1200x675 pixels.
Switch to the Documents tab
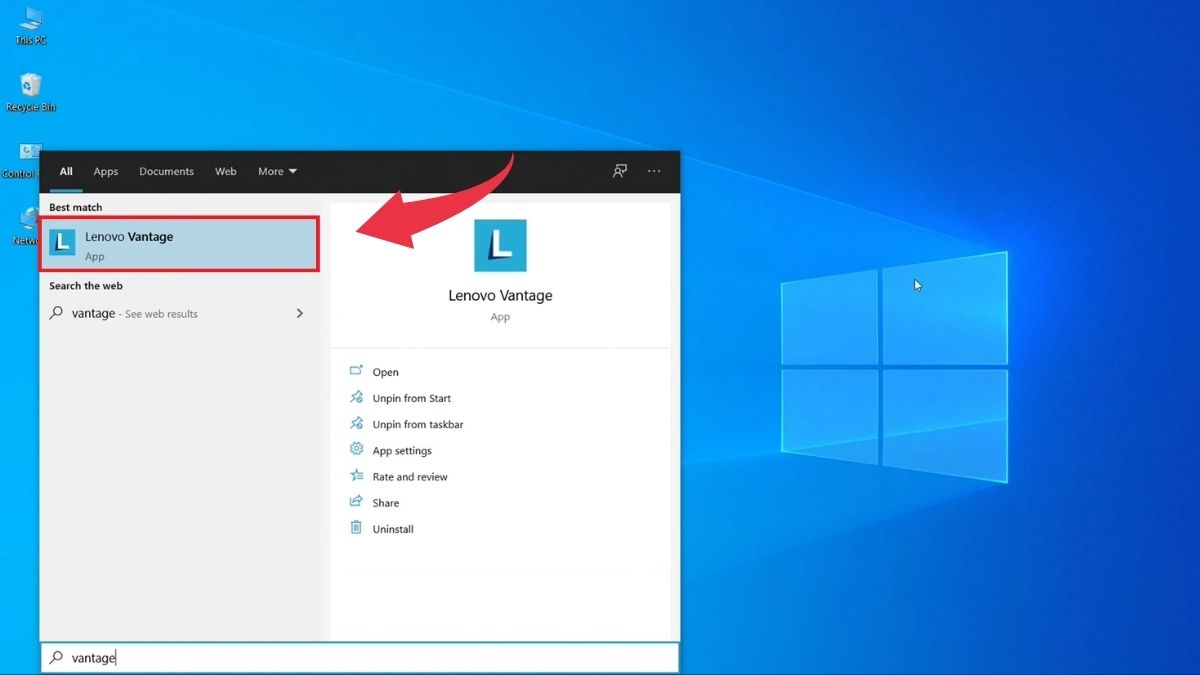[x=166, y=171]
